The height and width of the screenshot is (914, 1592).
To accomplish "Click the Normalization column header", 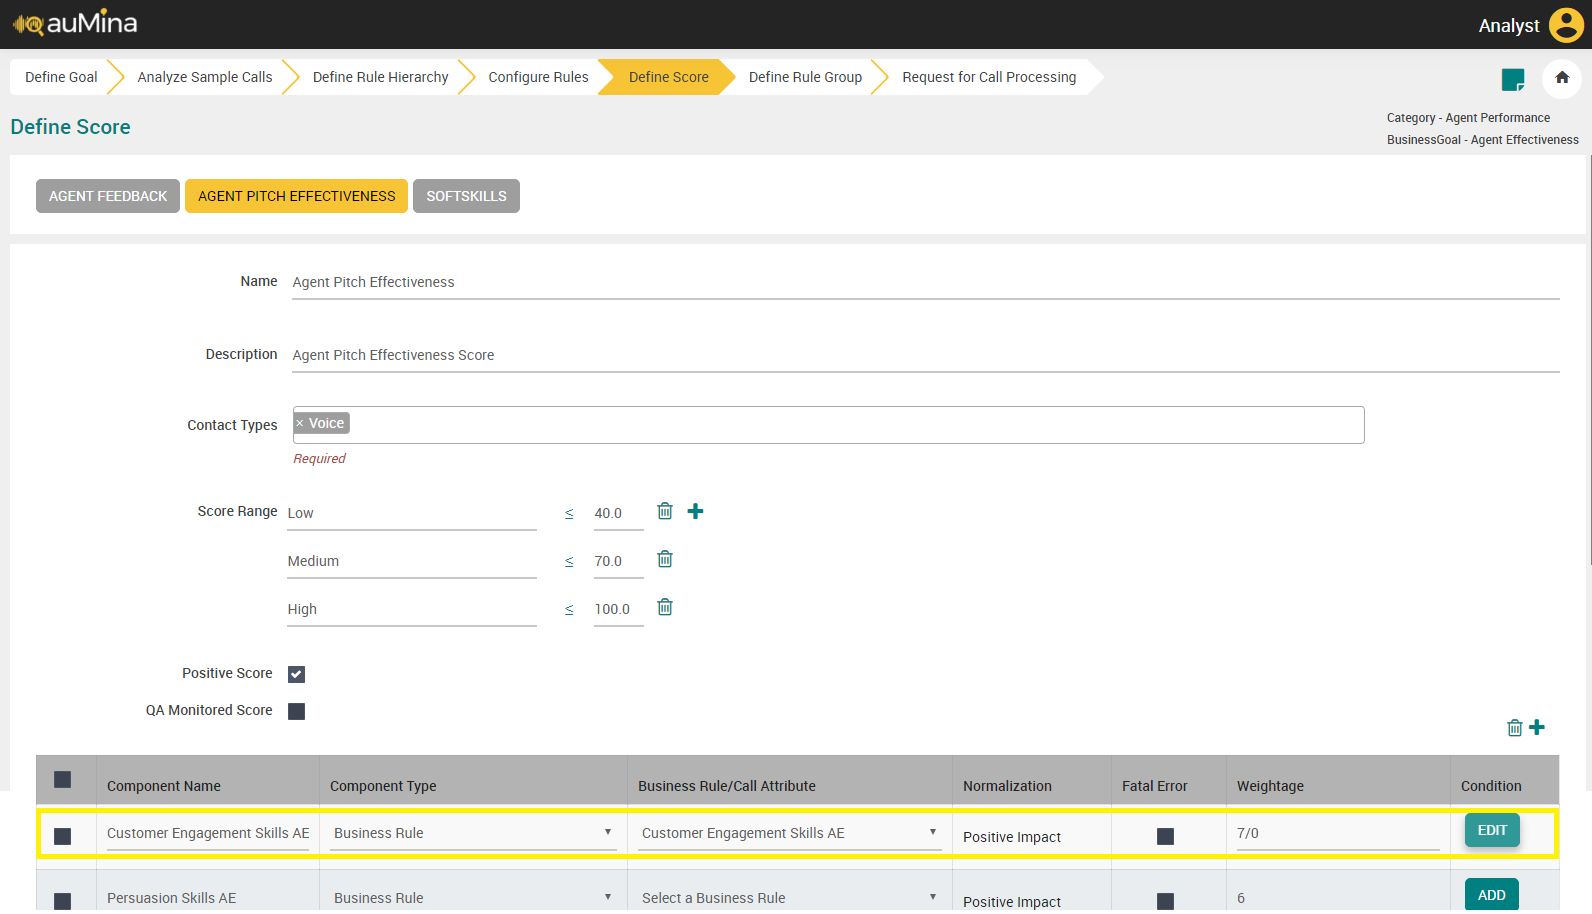I will pyautogui.click(x=1007, y=786).
